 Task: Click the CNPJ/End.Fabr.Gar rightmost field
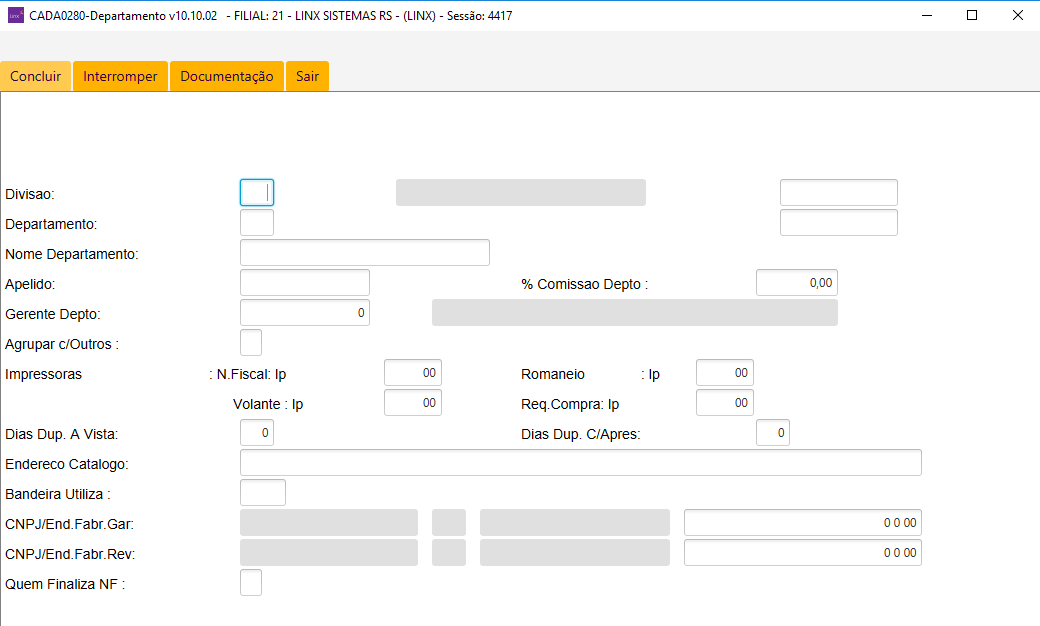point(803,523)
